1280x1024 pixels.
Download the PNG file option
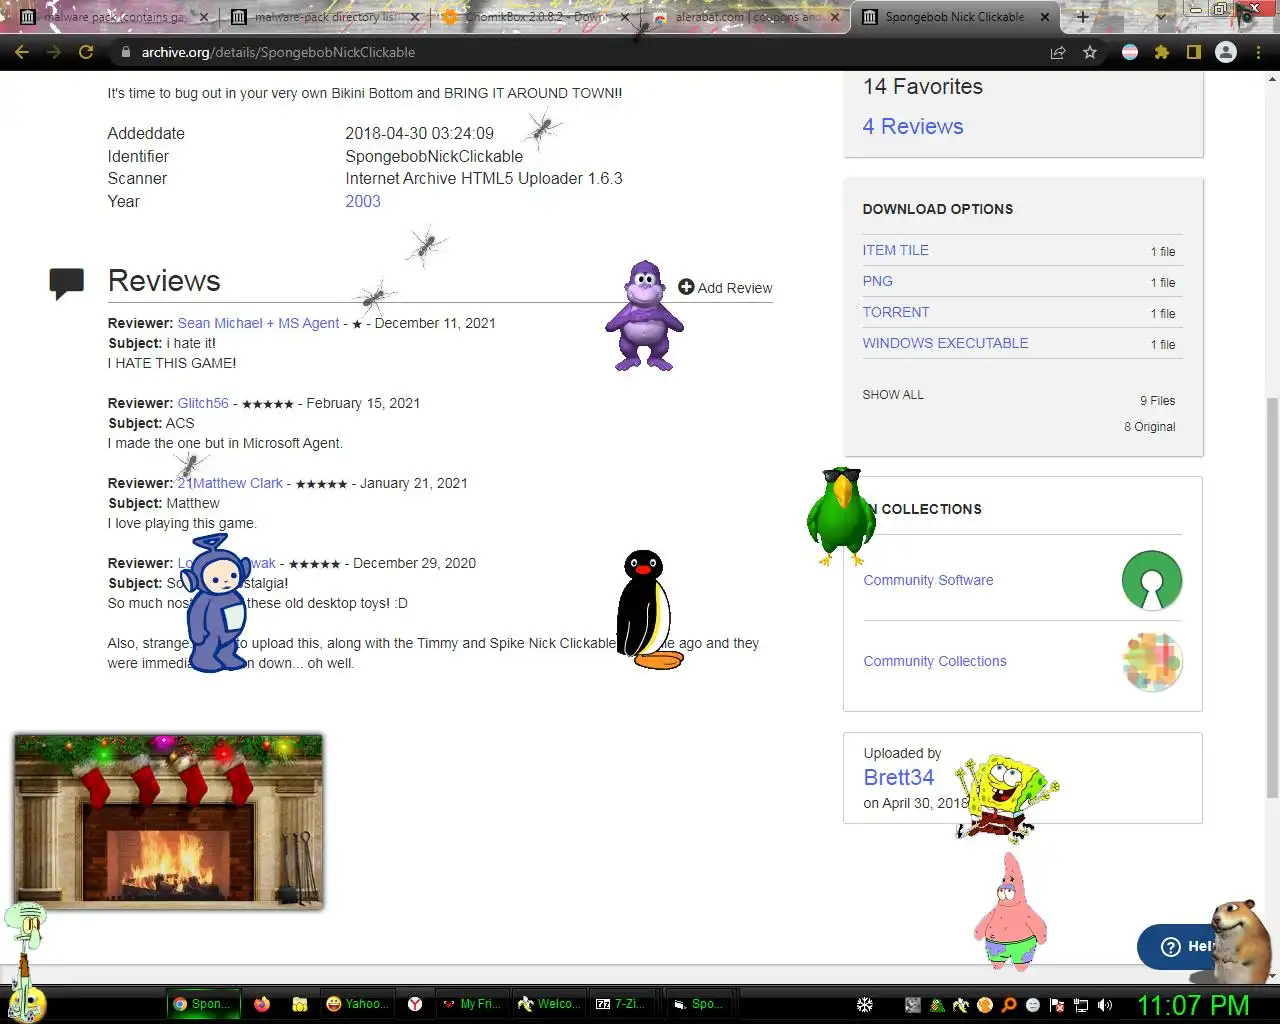878,281
